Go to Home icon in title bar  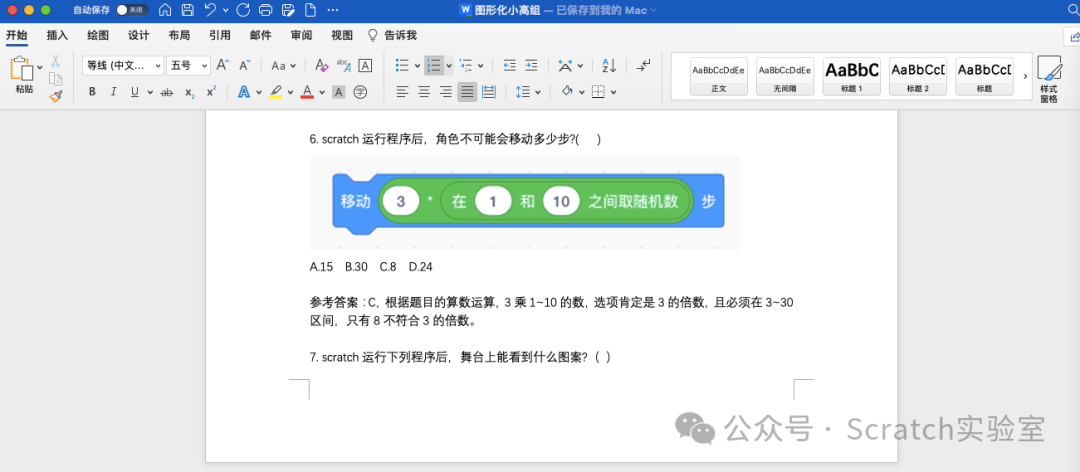click(x=165, y=10)
